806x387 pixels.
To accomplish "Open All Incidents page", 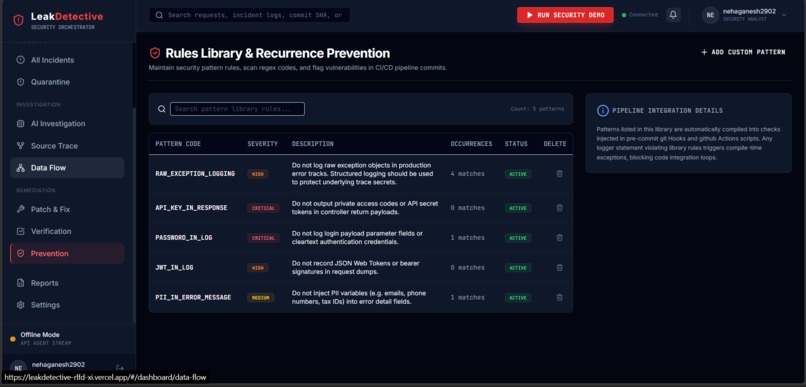I will pyautogui.click(x=67, y=60).
